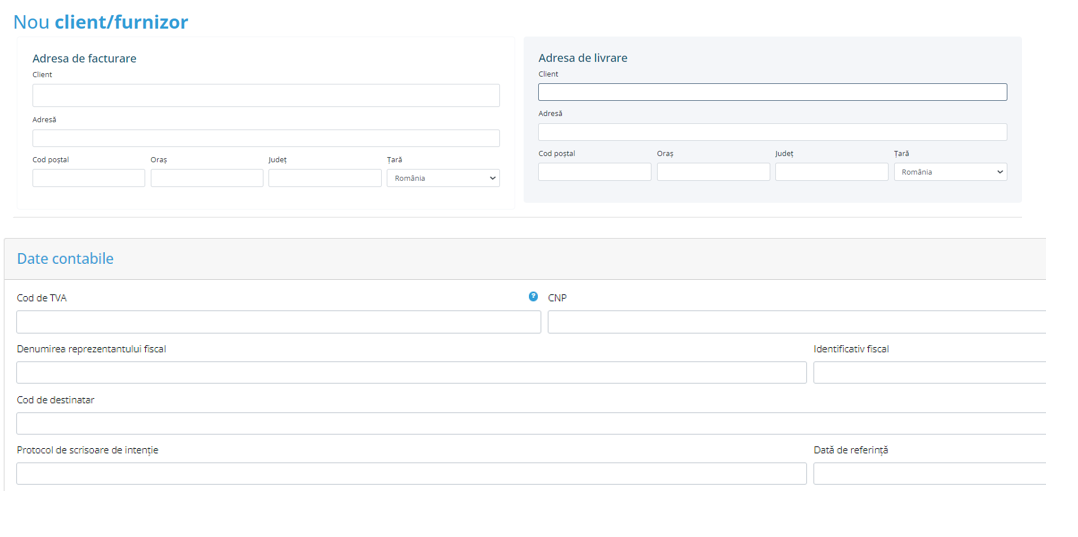Open the billing address Țară dropdown
The height and width of the screenshot is (537, 1078).
442,178
